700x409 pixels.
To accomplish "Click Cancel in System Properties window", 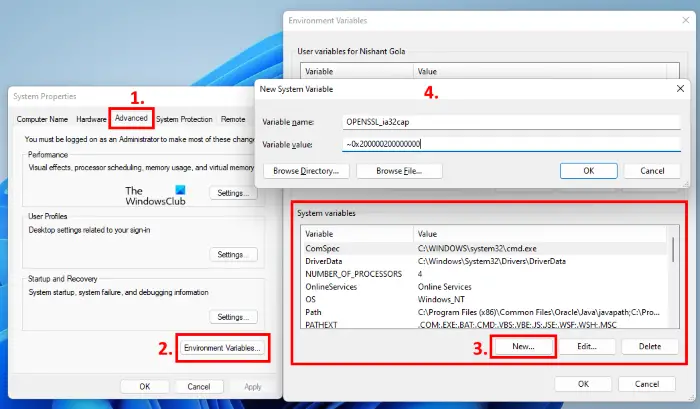I will pos(199,387).
